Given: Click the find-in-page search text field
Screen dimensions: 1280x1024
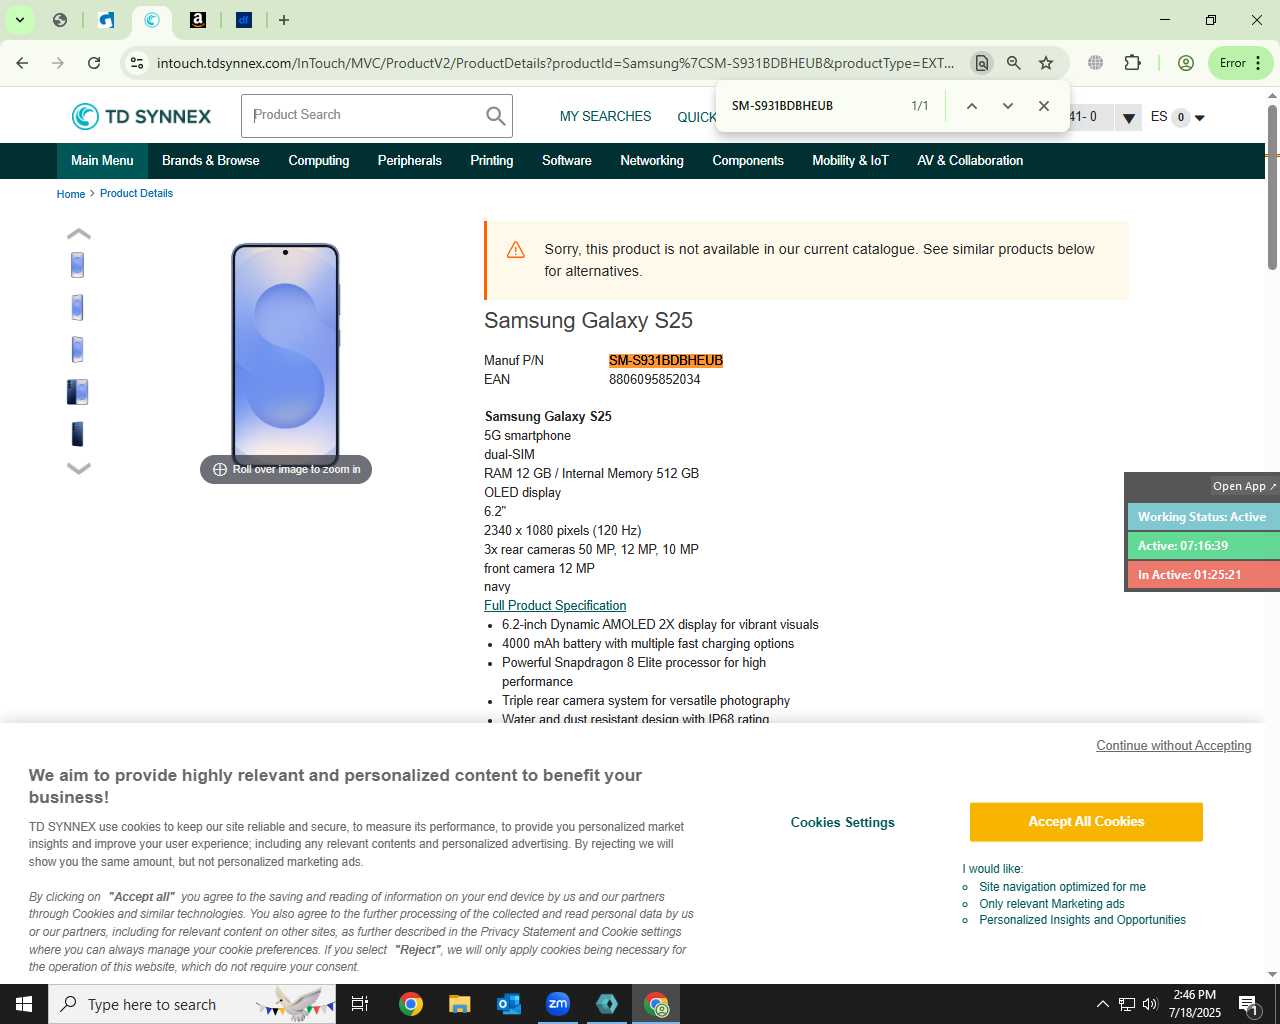Looking at the screenshot, I should pyautogui.click(x=815, y=106).
